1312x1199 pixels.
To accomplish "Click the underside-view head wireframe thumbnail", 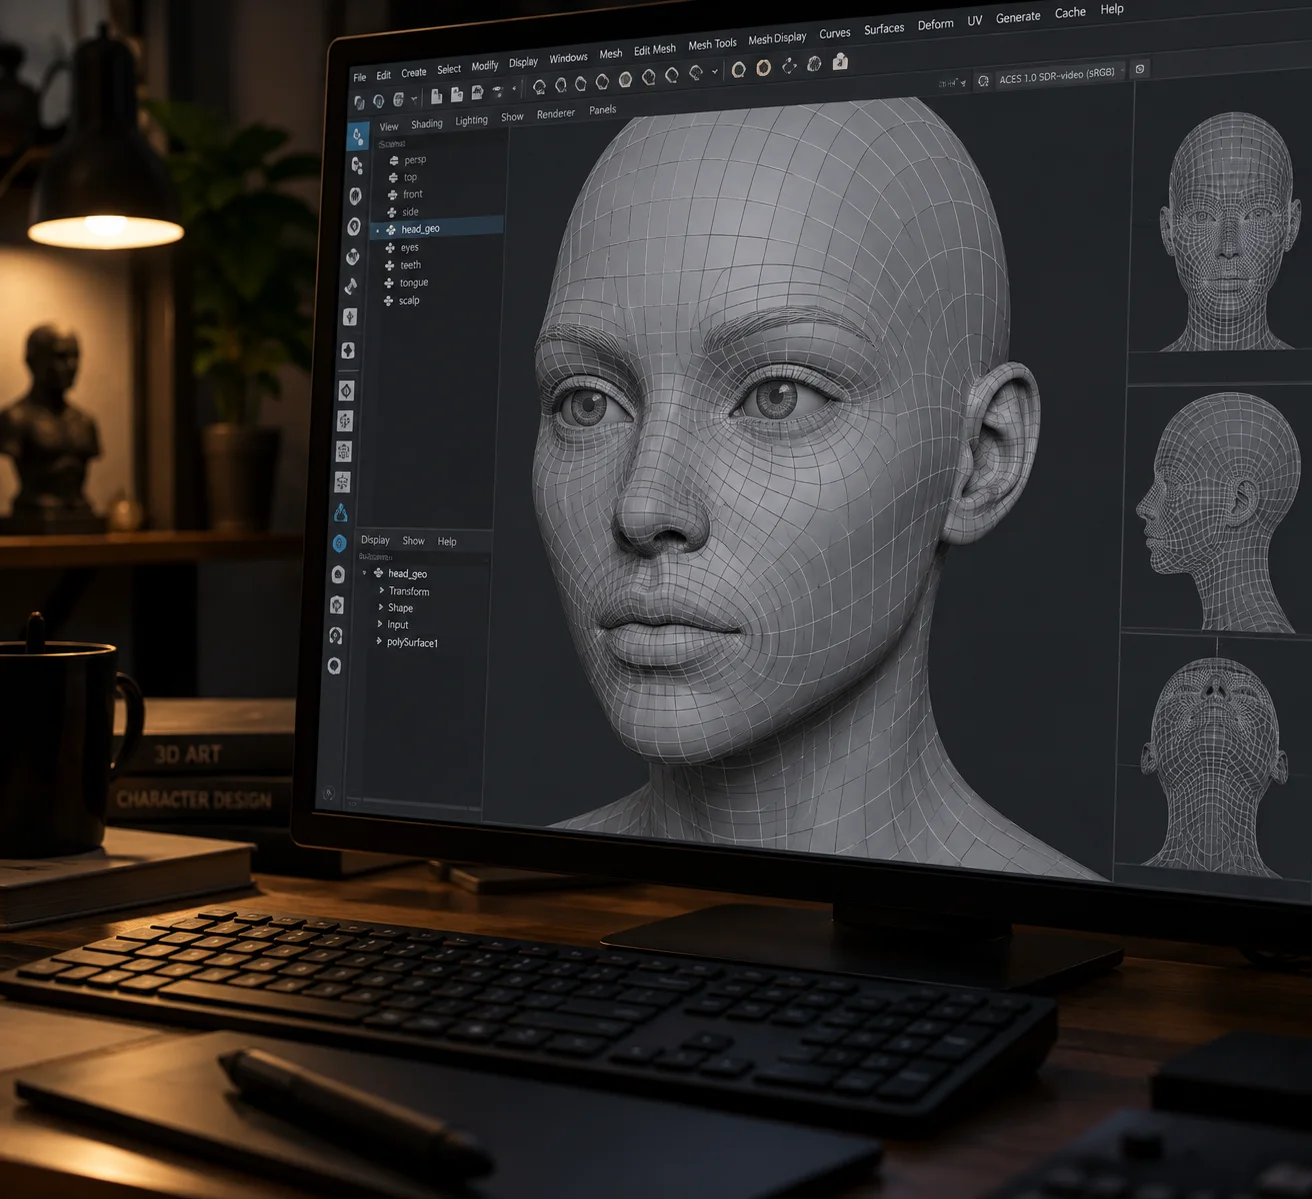I will tap(1214, 766).
